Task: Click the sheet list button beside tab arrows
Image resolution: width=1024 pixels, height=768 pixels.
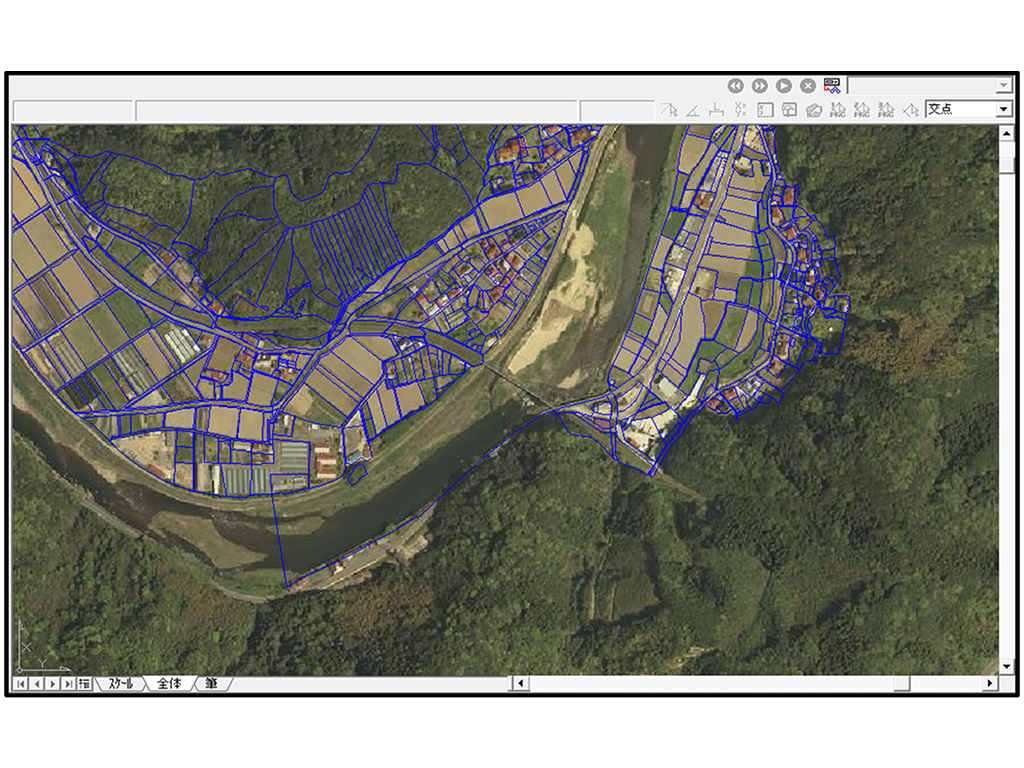Action: point(84,684)
